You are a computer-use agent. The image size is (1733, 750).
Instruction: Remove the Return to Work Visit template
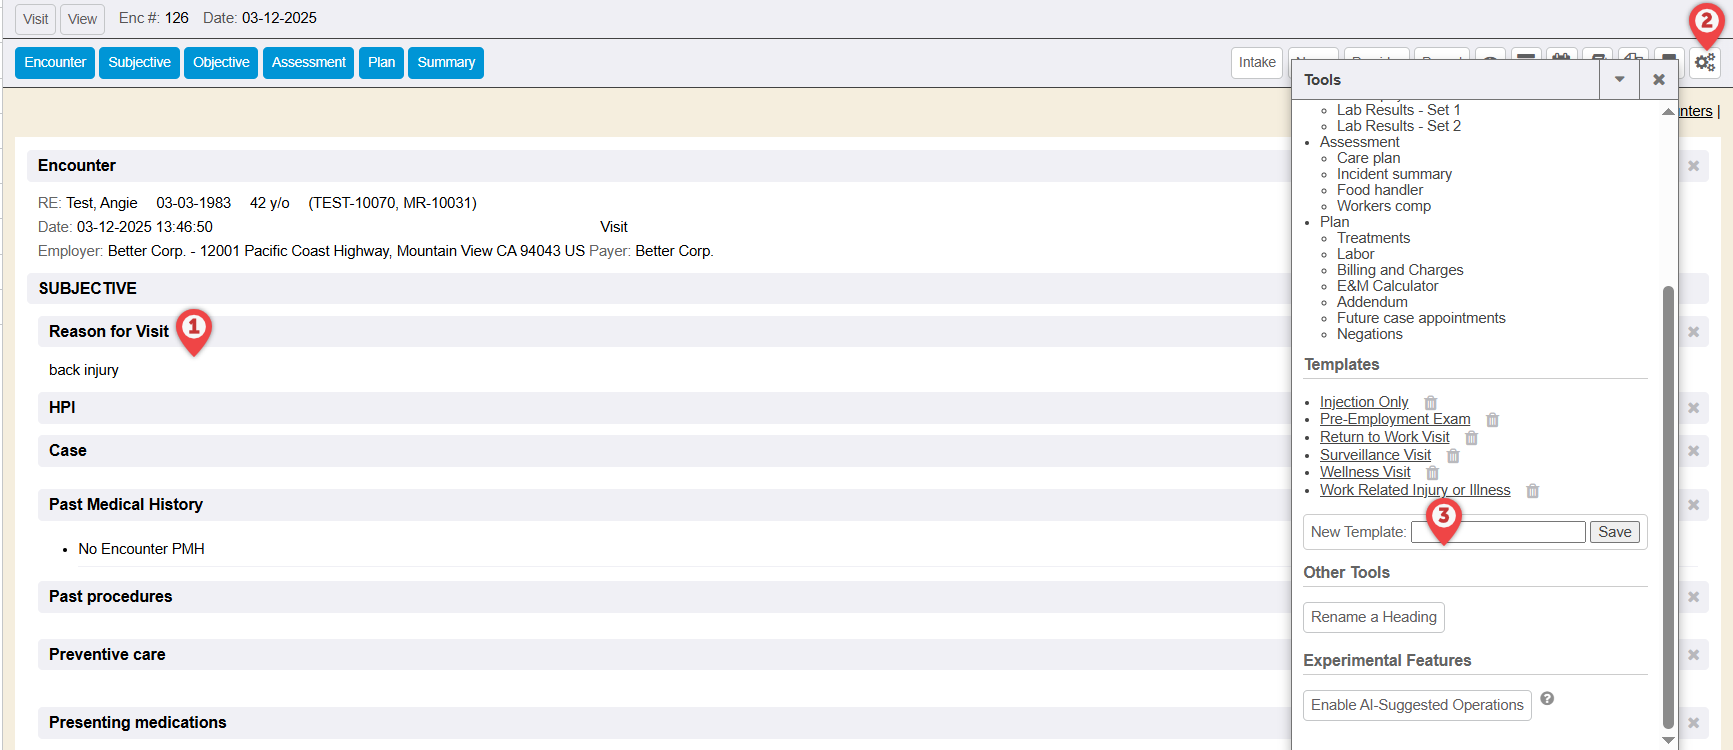tap(1471, 438)
